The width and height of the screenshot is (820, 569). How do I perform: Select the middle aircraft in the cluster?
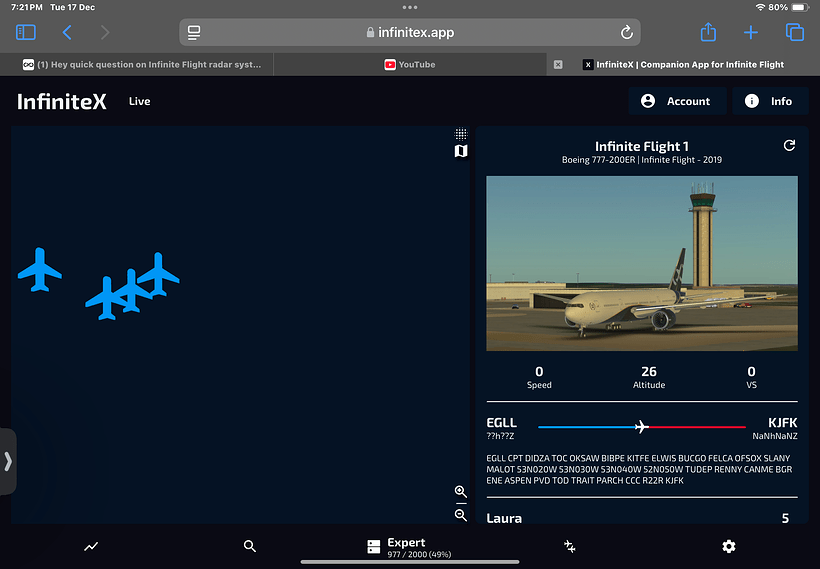click(x=132, y=289)
